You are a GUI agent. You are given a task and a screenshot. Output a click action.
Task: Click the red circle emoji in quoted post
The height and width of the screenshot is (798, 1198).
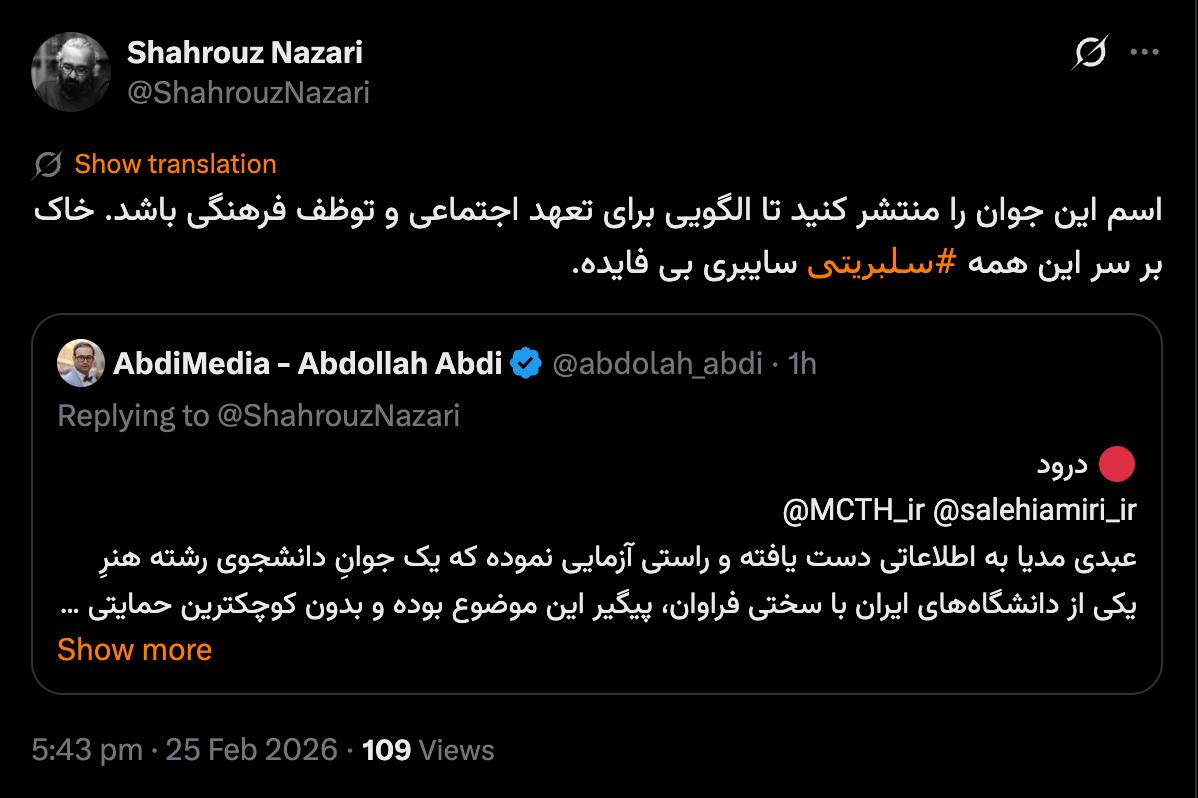(1117, 464)
